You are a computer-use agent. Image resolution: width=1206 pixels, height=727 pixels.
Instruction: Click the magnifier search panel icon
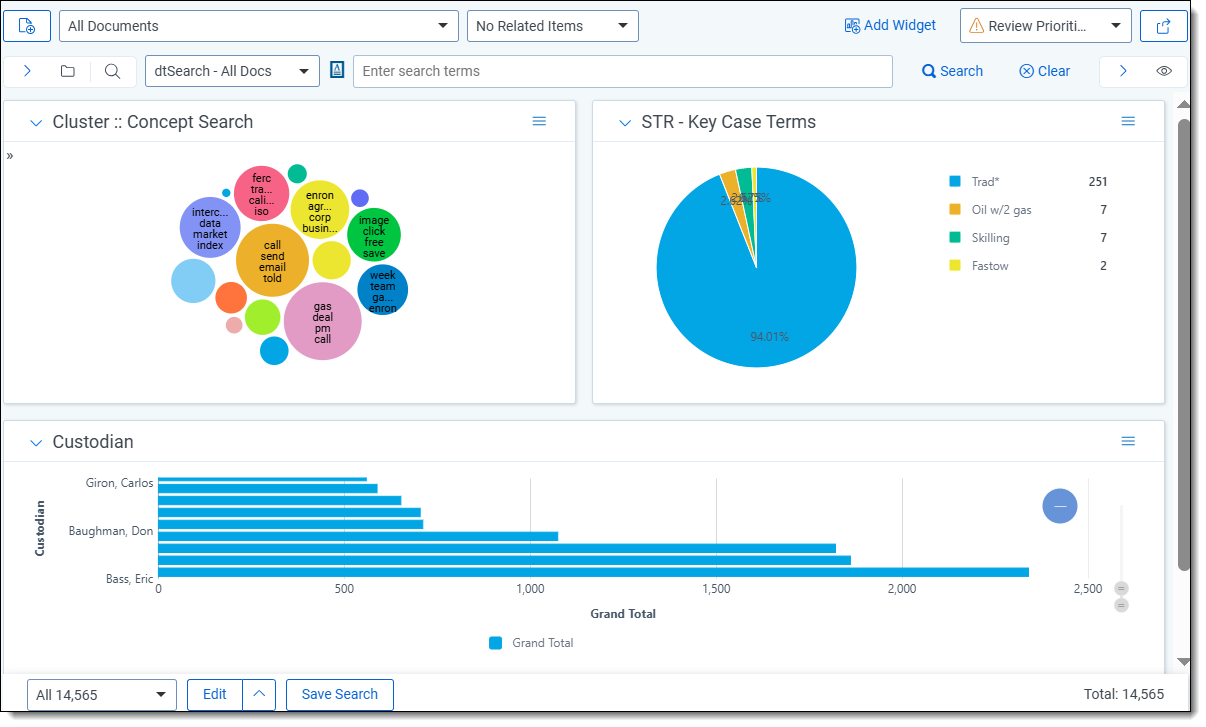click(113, 71)
